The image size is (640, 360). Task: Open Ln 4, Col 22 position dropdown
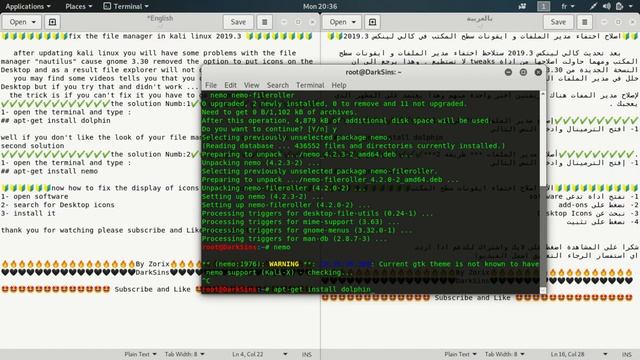(x=260, y=354)
